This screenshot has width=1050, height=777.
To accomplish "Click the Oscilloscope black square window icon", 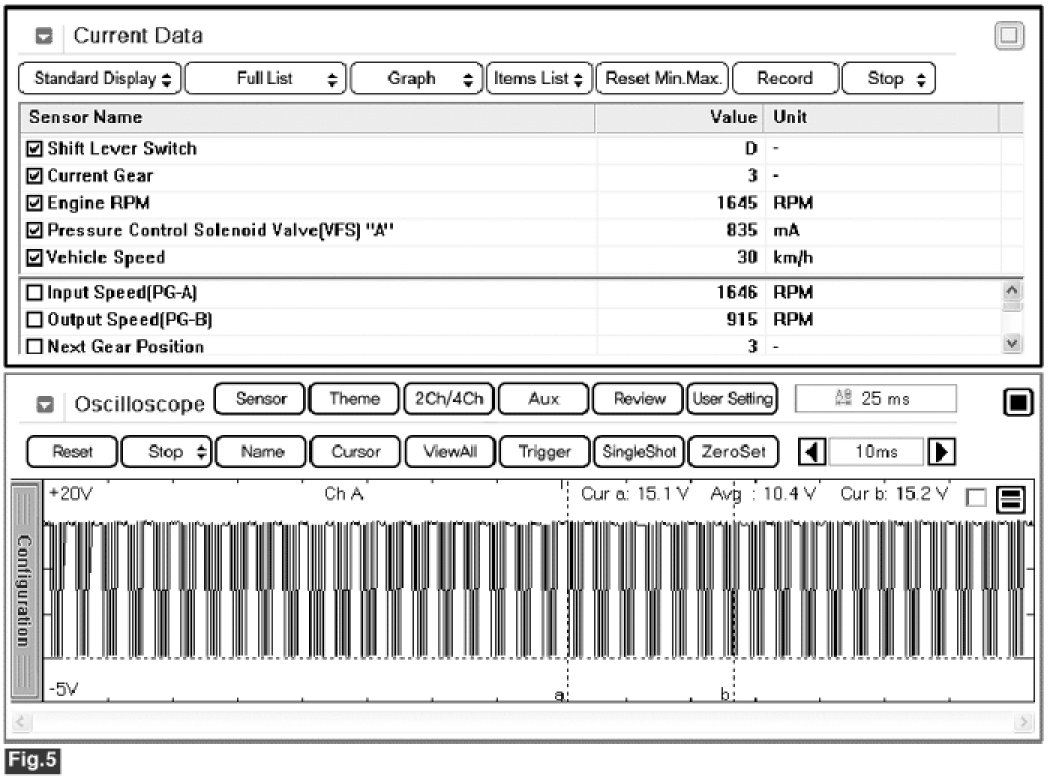I will click(x=1017, y=403).
